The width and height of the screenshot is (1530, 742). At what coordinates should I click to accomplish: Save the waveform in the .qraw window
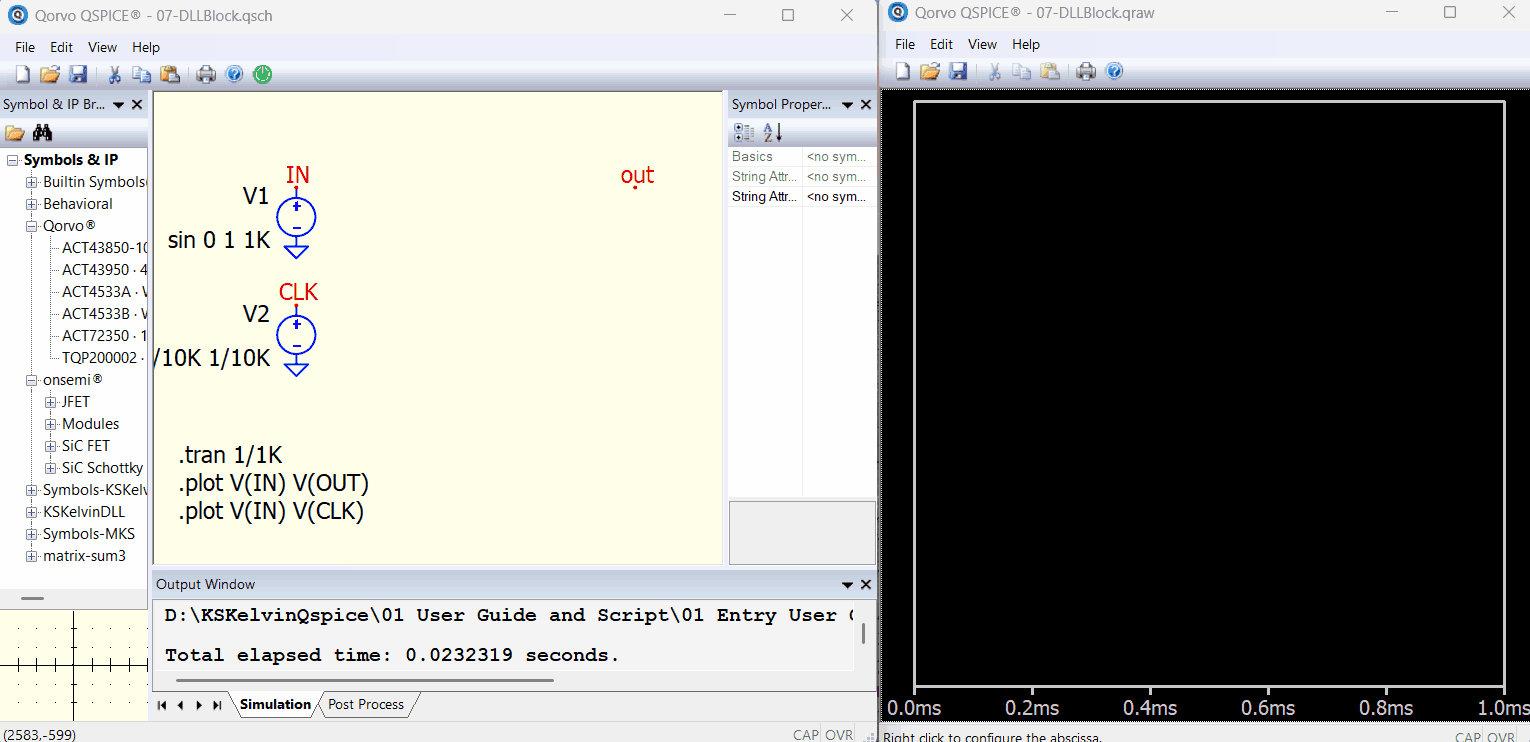pyautogui.click(x=958, y=71)
